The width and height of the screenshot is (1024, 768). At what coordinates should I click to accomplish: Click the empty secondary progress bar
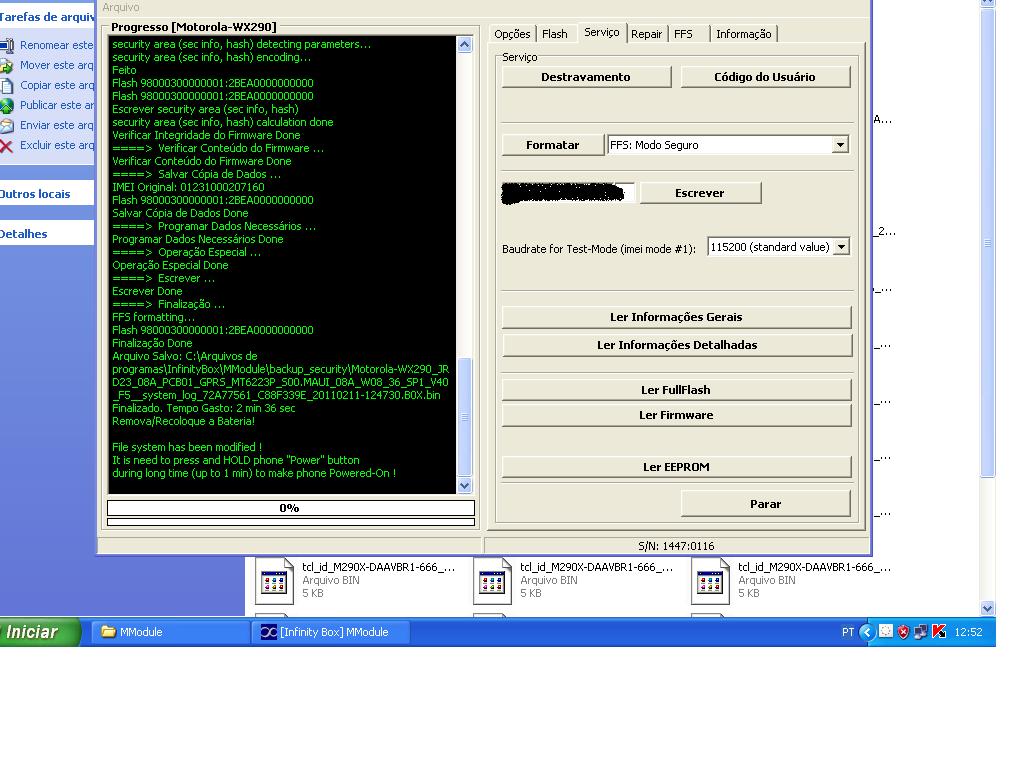point(291,522)
